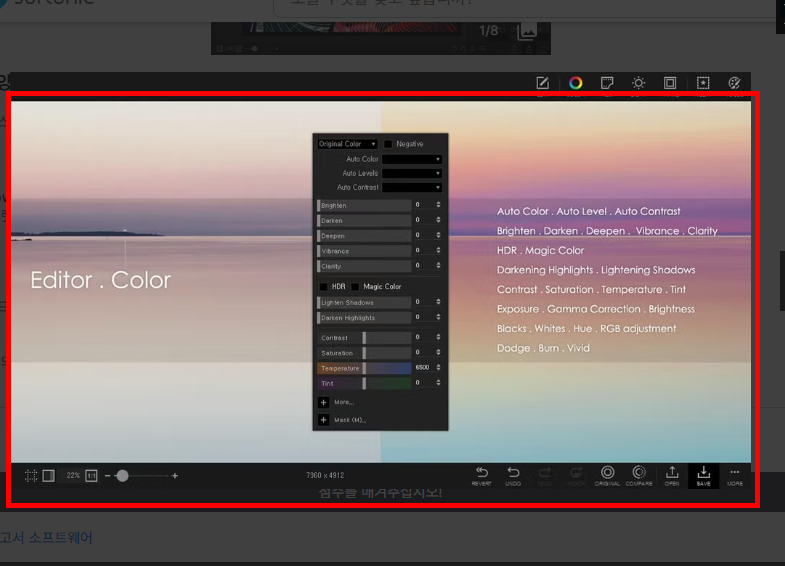Click the 'Editor . Color' heading text
785x566 pixels.
tap(101, 280)
